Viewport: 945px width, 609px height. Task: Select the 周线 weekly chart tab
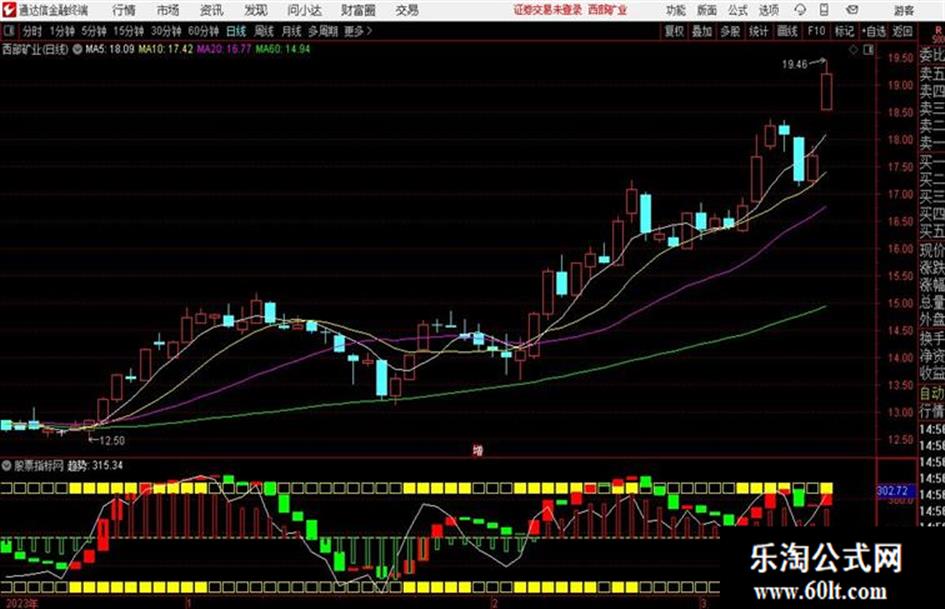(264, 31)
